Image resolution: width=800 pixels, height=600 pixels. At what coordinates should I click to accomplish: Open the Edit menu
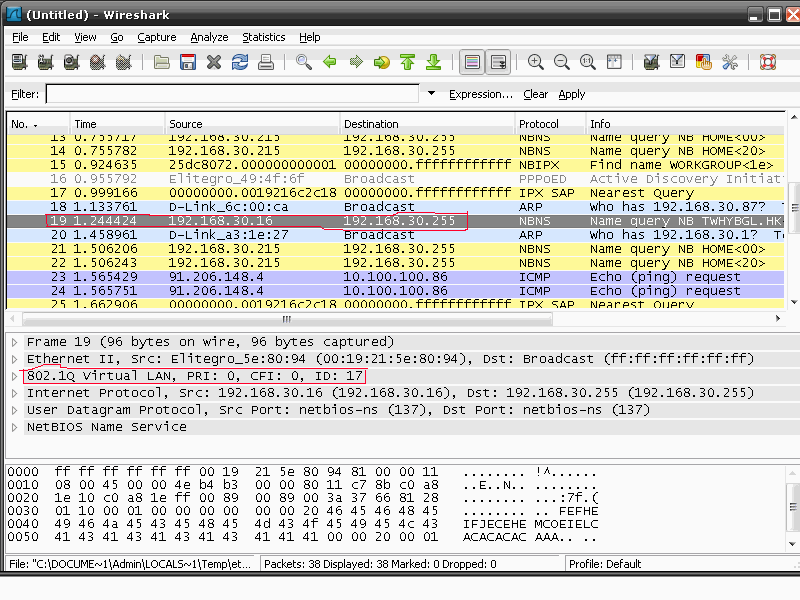pos(51,37)
